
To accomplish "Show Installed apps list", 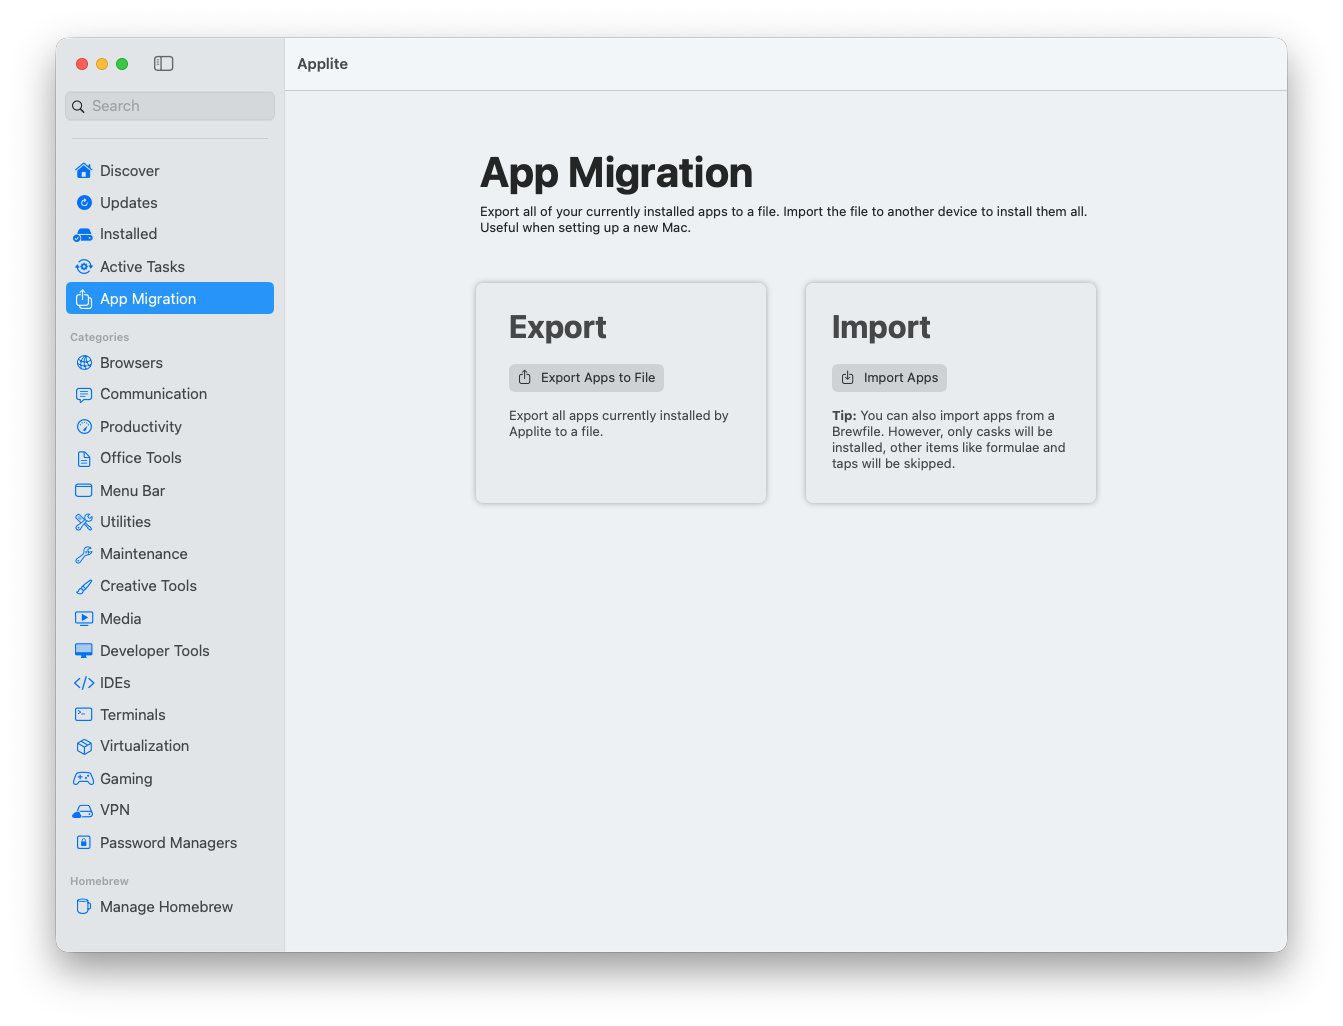I will point(170,234).
